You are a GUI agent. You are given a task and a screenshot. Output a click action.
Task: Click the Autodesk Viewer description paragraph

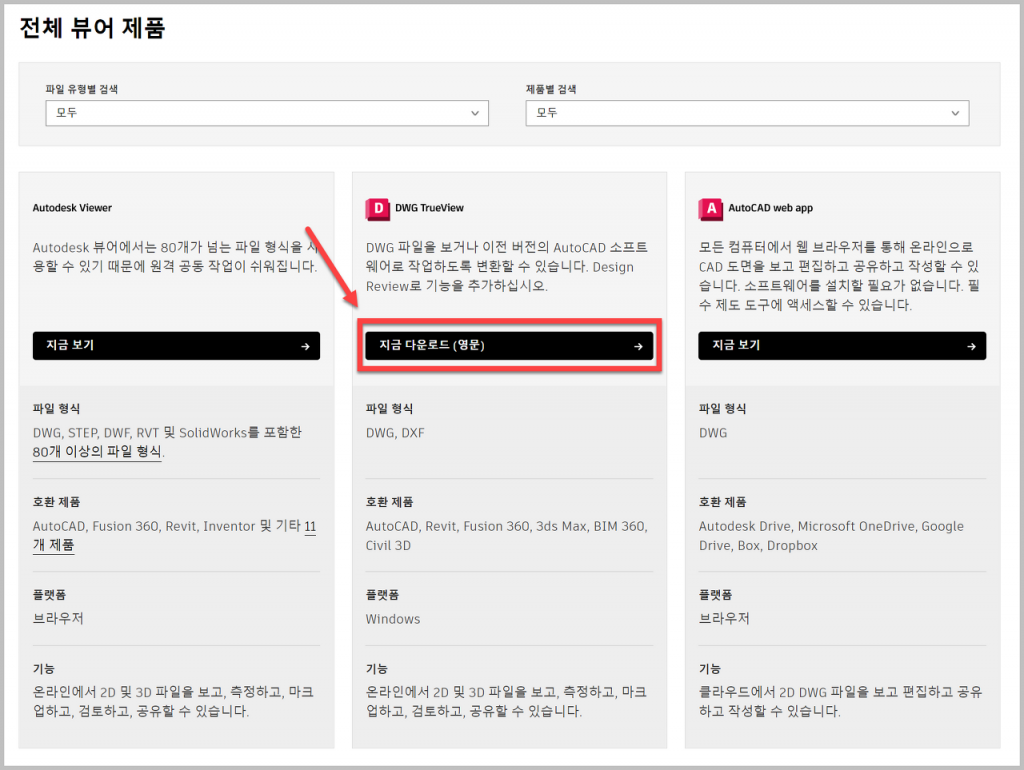point(176,257)
